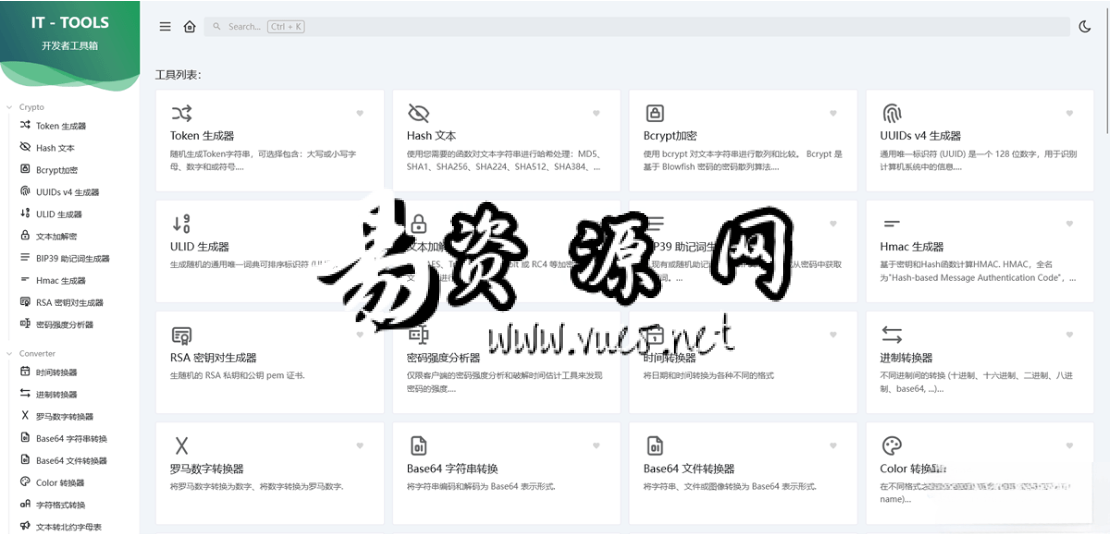Open the RSA 密钥对生成器 tool card

tap(270, 362)
